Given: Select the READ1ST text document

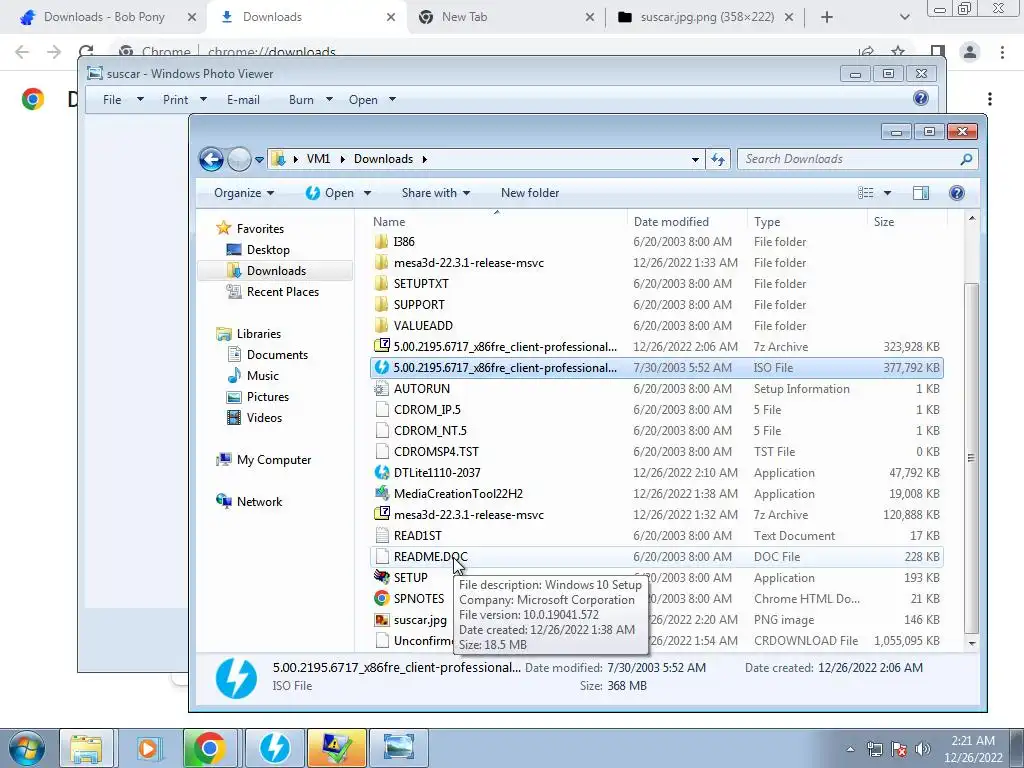Looking at the screenshot, I should tap(656, 536).
